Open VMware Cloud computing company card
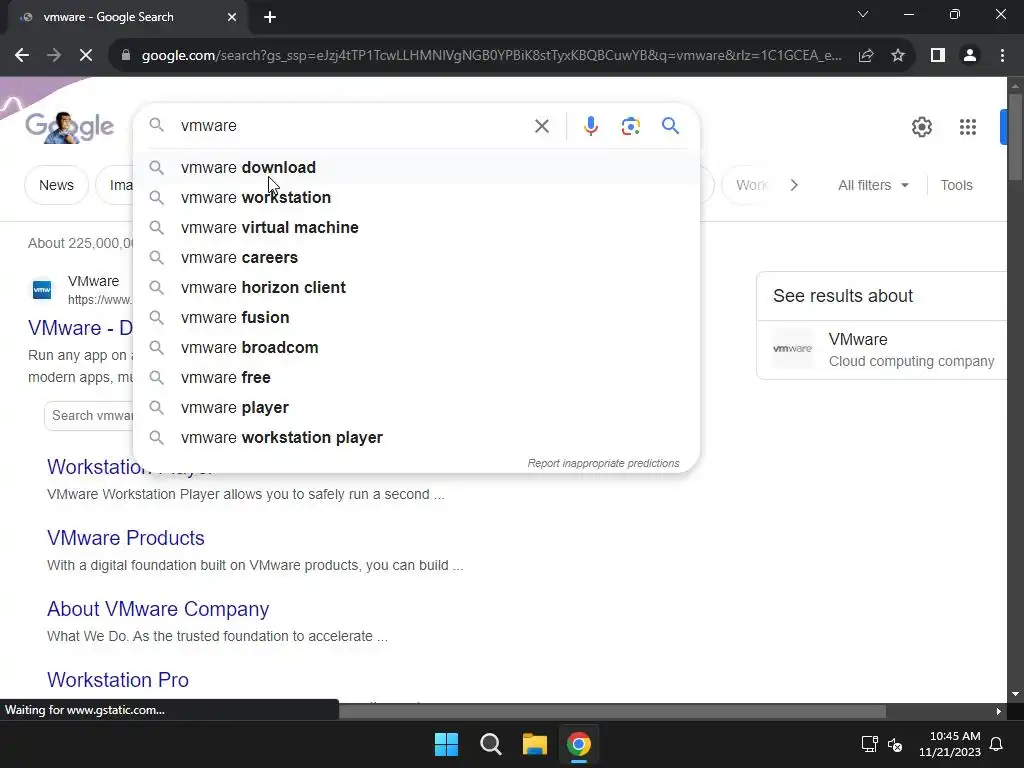The height and width of the screenshot is (768, 1024). (883, 349)
